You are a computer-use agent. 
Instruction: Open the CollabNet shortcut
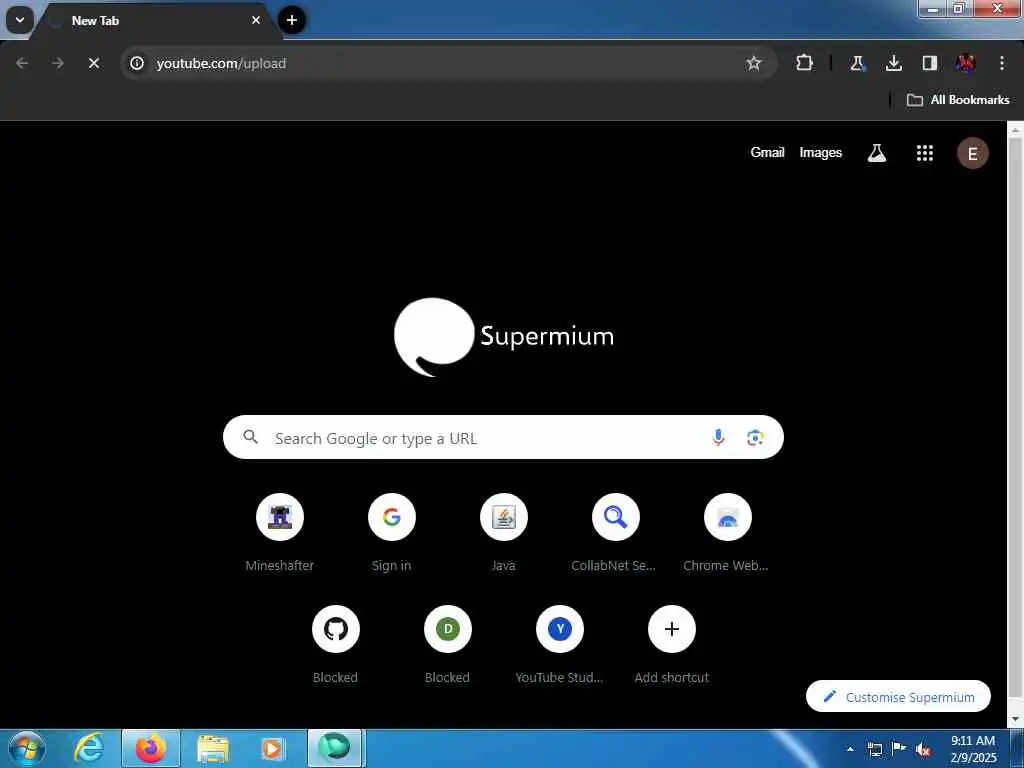pos(615,534)
